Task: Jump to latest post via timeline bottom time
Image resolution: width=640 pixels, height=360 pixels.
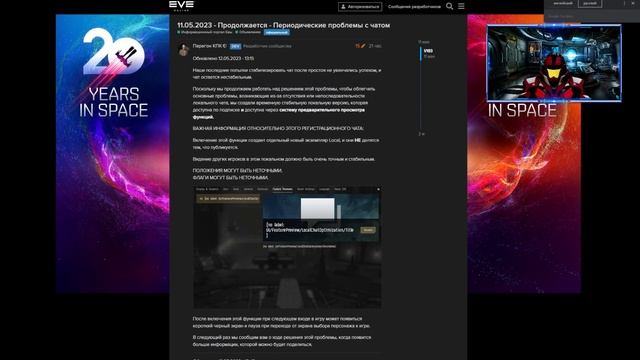Action: pos(421,134)
